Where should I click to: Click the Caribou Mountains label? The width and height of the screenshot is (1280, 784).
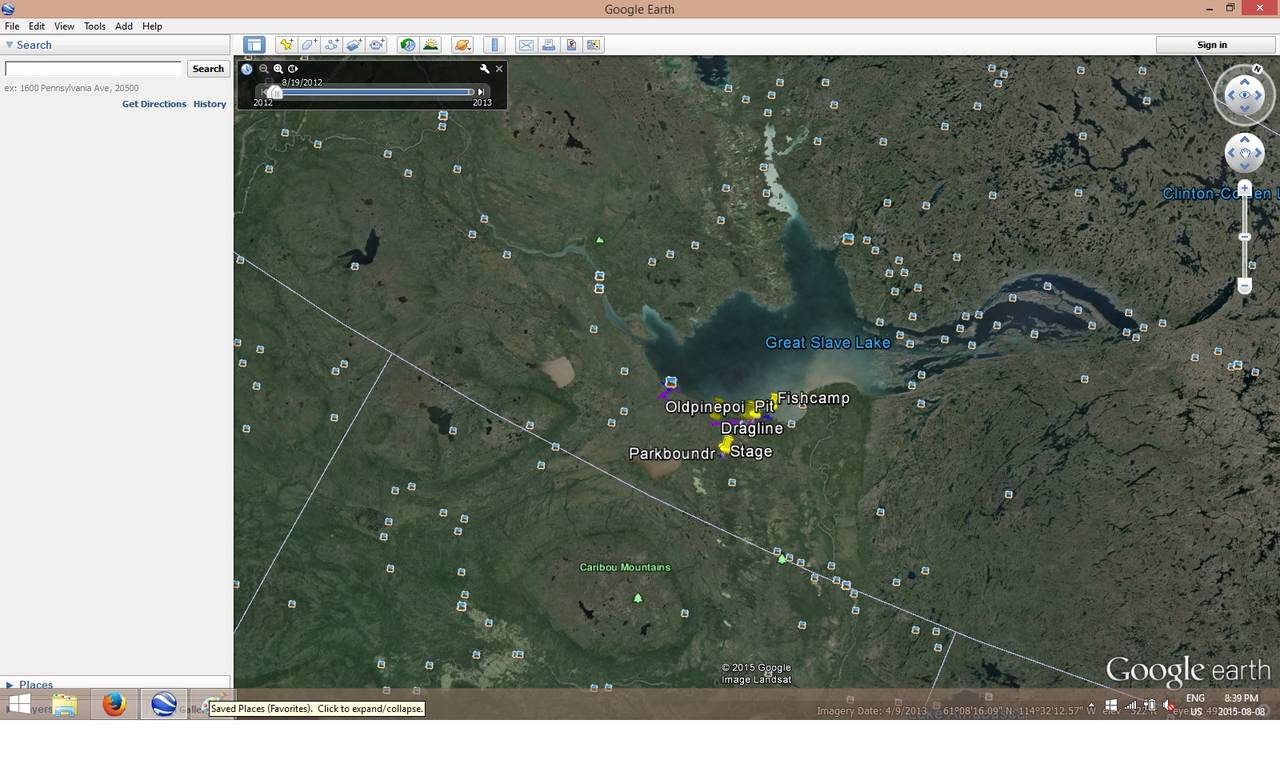(625, 567)
